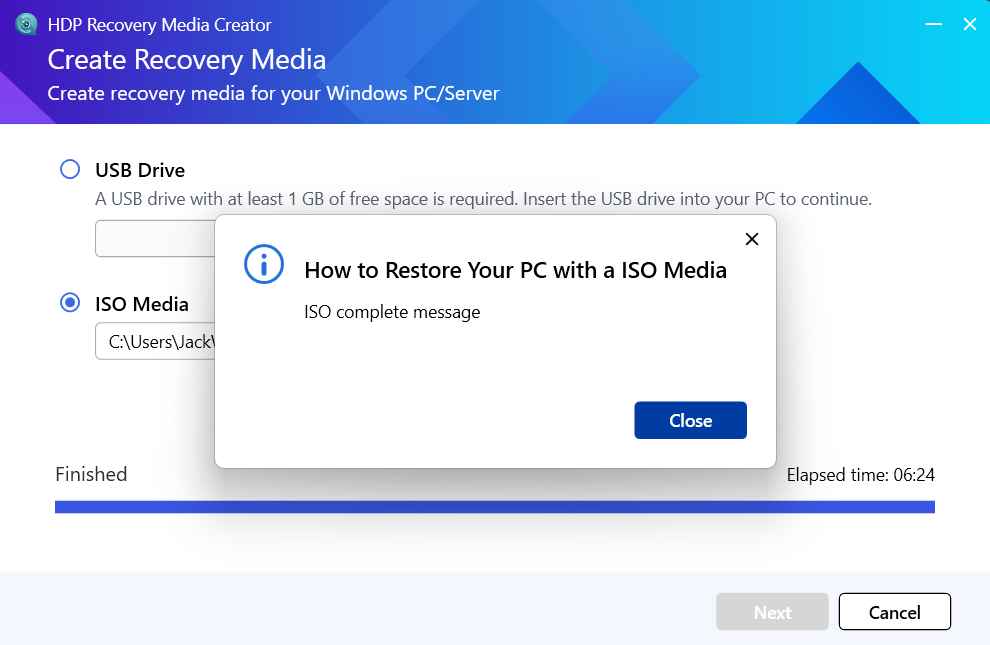Click the Create Recovery Media heading
This screenshot has height=645, width=990.
click(x=187, y=60)
